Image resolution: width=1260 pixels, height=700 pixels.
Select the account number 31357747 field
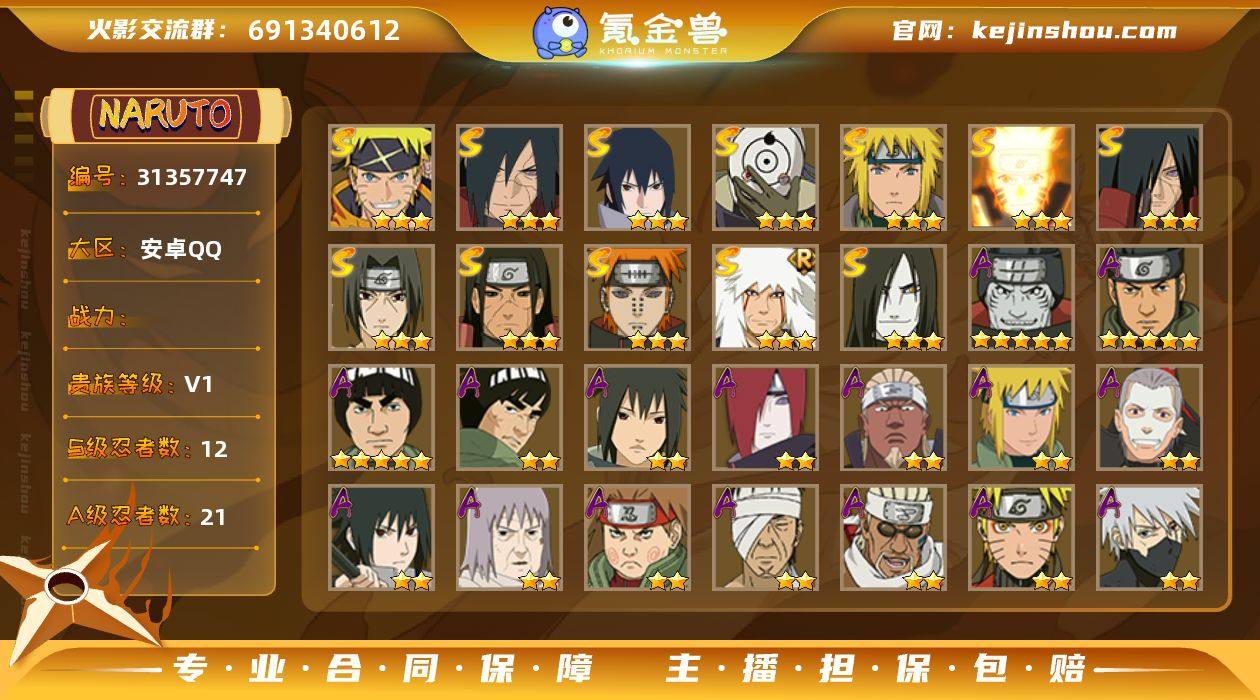(x=162, y=178)
